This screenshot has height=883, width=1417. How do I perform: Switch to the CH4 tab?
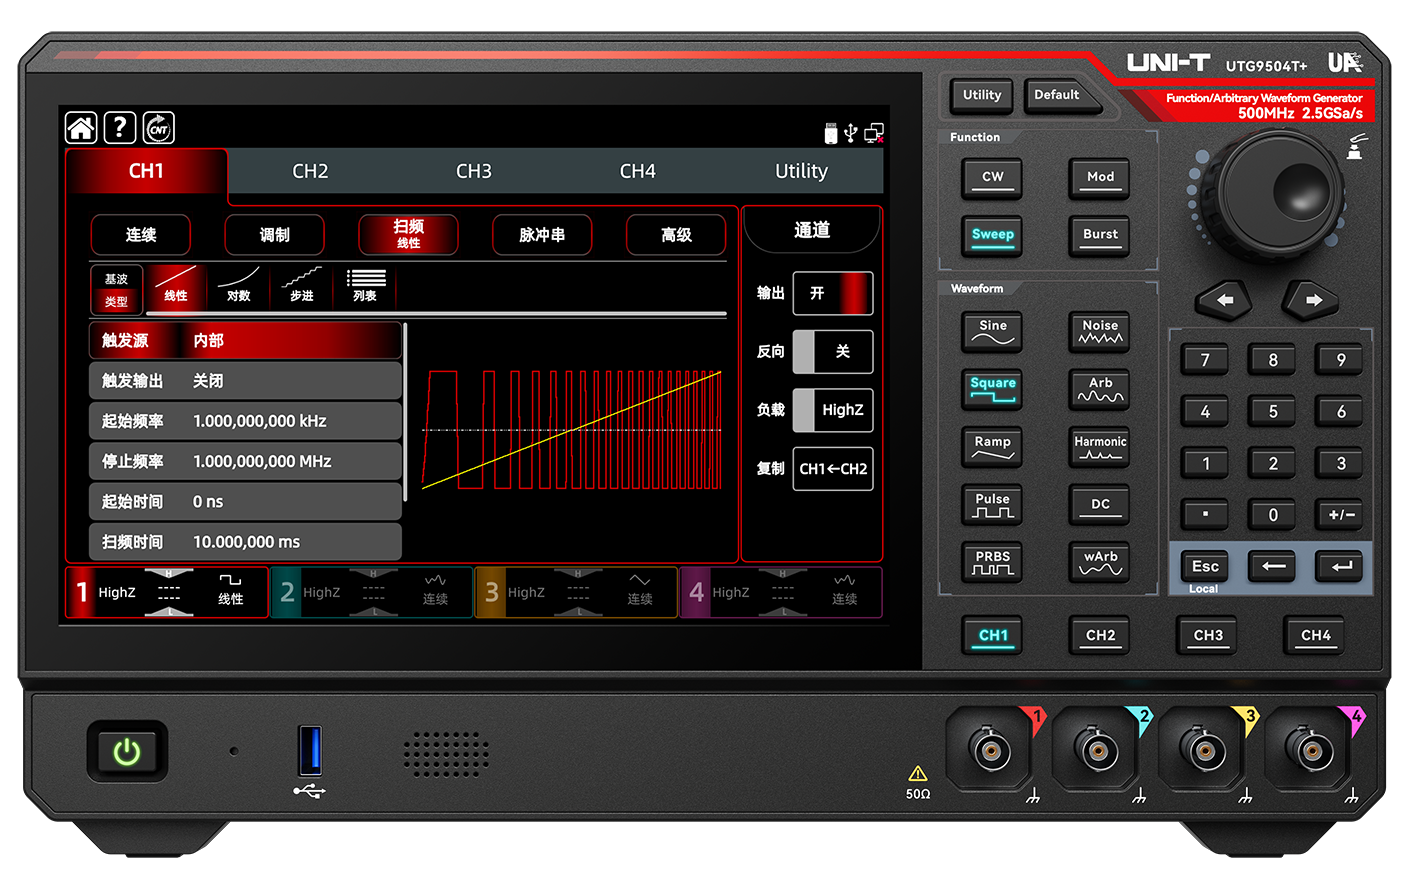click(x=638, y=171)
